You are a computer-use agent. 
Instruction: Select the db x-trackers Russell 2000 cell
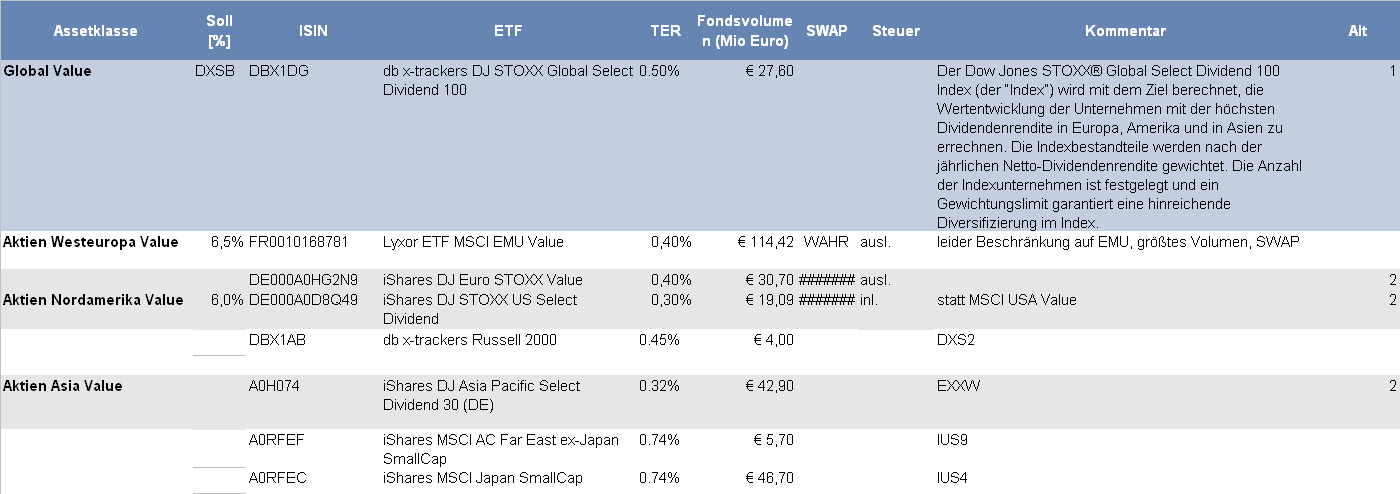pyautogui.click(x=470, y=340)
